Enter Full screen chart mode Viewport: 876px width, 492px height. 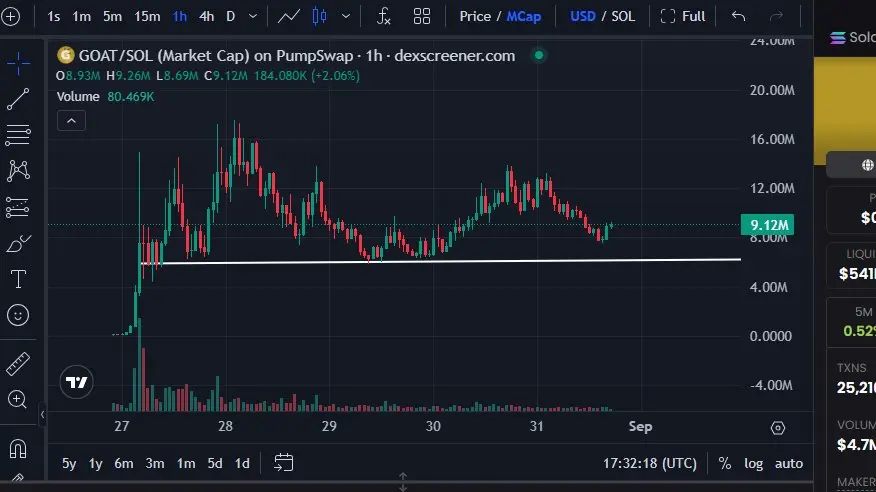[x=683, y=17]
